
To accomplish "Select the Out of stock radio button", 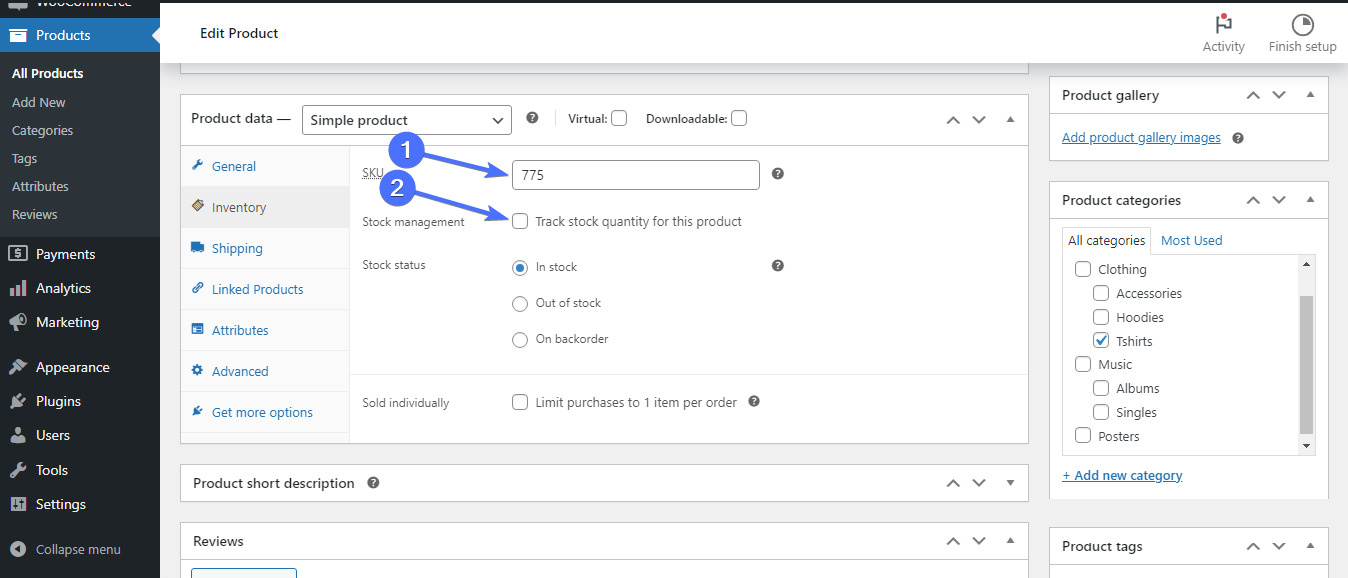I will pos(520,303).
